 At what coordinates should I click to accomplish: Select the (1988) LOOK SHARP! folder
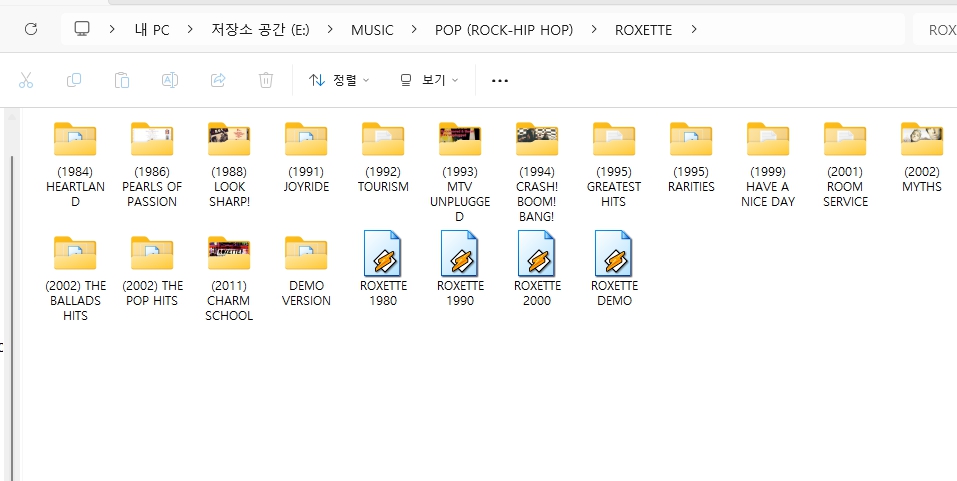(229, 164)
